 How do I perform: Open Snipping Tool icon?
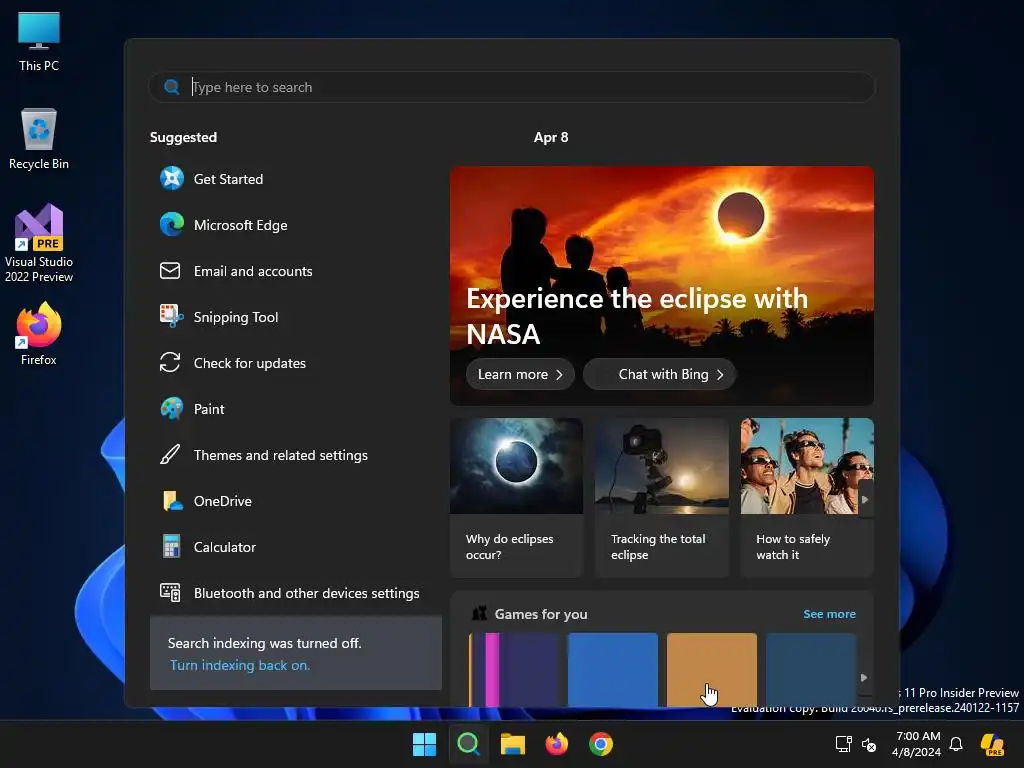pos(172,317)
